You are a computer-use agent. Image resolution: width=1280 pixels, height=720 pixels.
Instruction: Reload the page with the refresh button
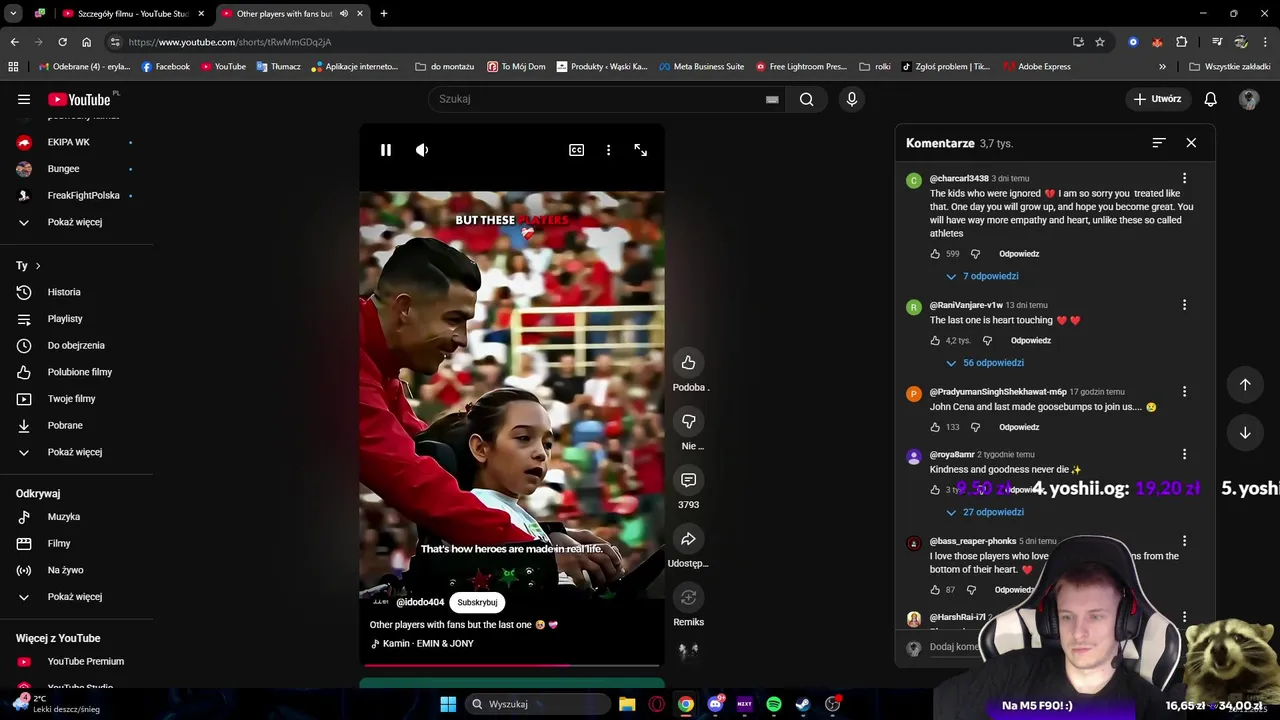point(62,42)
